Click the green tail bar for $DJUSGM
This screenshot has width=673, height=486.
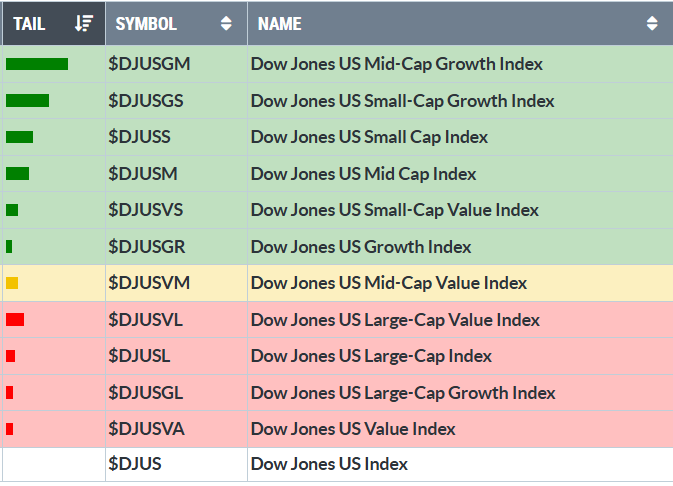[37, 64]
